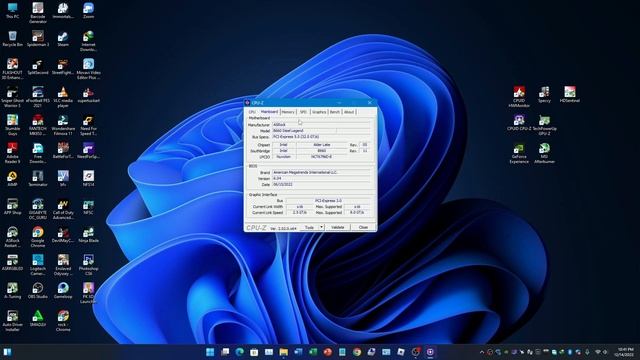
Task: Select the Photoshop CS6 desktop shortcut
Action: click(88, 265)
